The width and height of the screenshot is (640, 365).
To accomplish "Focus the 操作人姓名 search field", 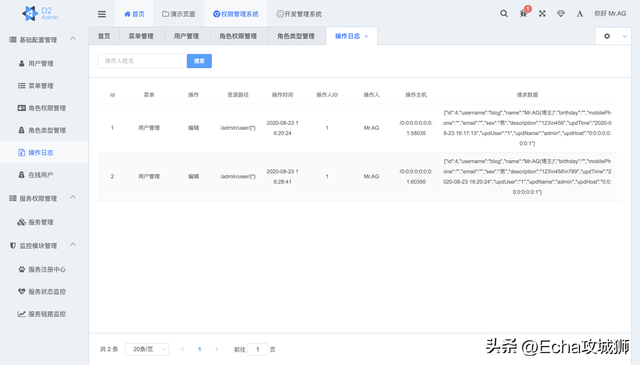I will tap(142, 61).
